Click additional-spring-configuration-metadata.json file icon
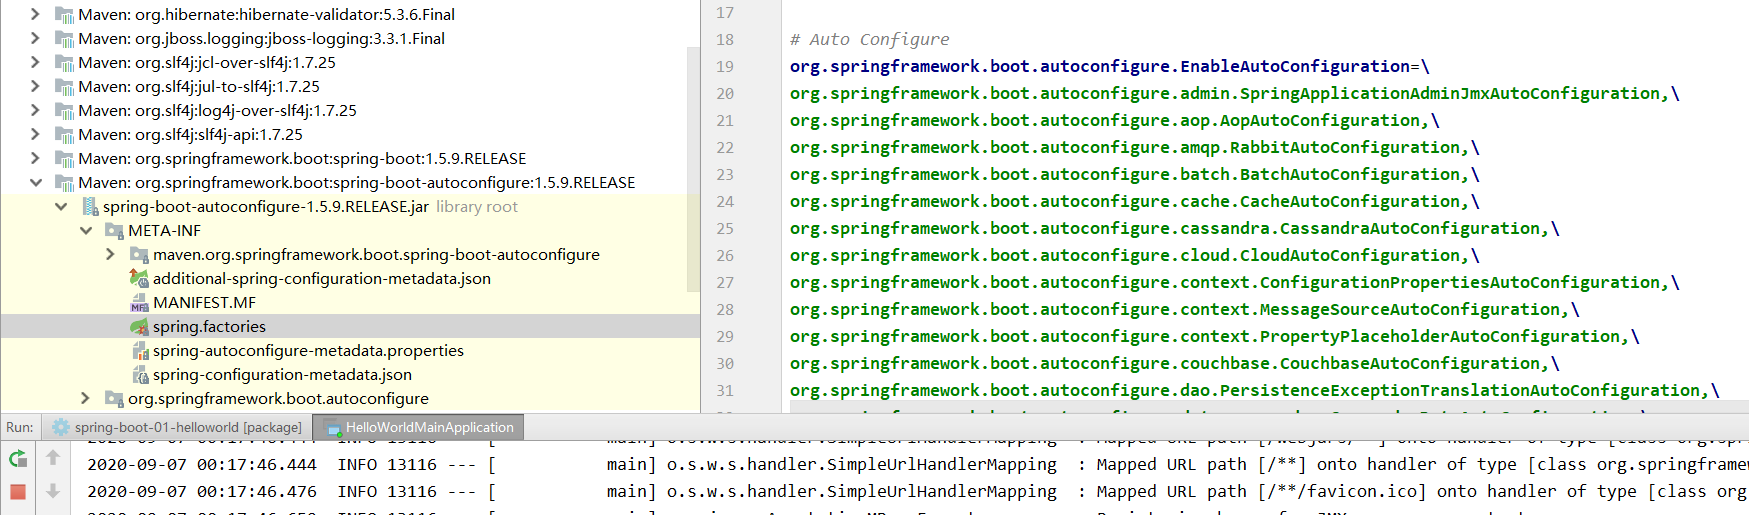The width and height of the screenshot is (1749, 515). pyautogui.click(x=139, y=278)
